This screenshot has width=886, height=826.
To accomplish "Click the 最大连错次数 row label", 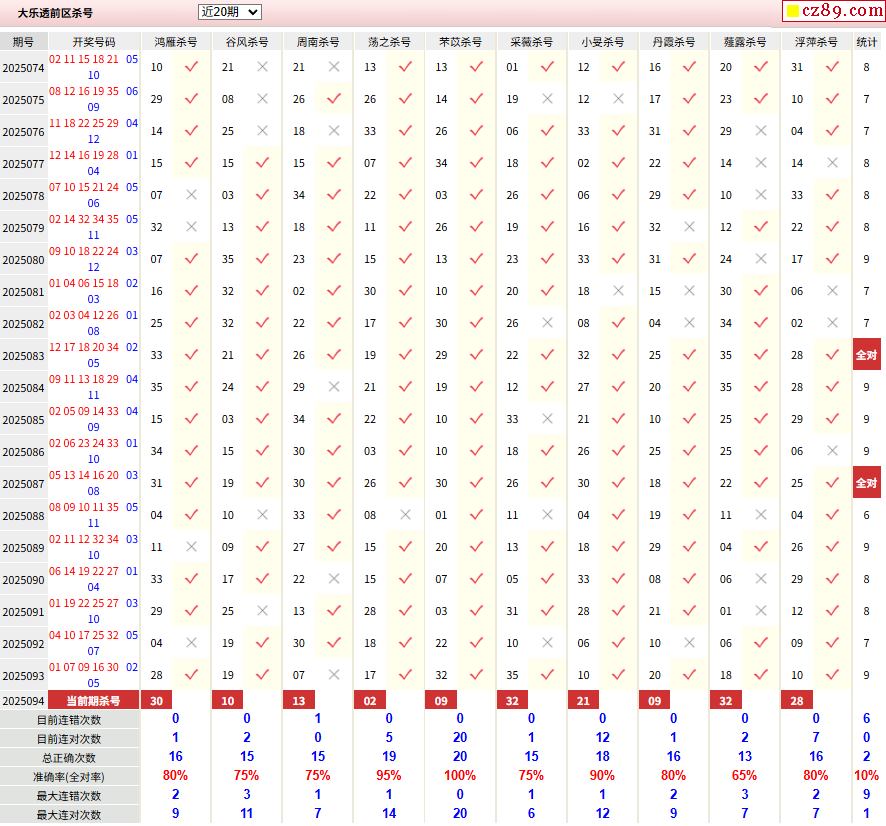I will [x=69, y=795].
